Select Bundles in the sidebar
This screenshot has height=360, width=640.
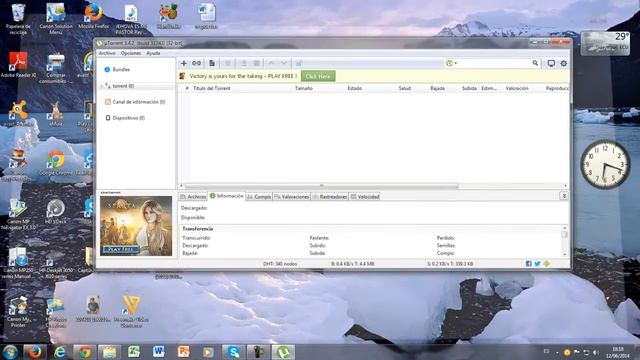coord(121,69)
